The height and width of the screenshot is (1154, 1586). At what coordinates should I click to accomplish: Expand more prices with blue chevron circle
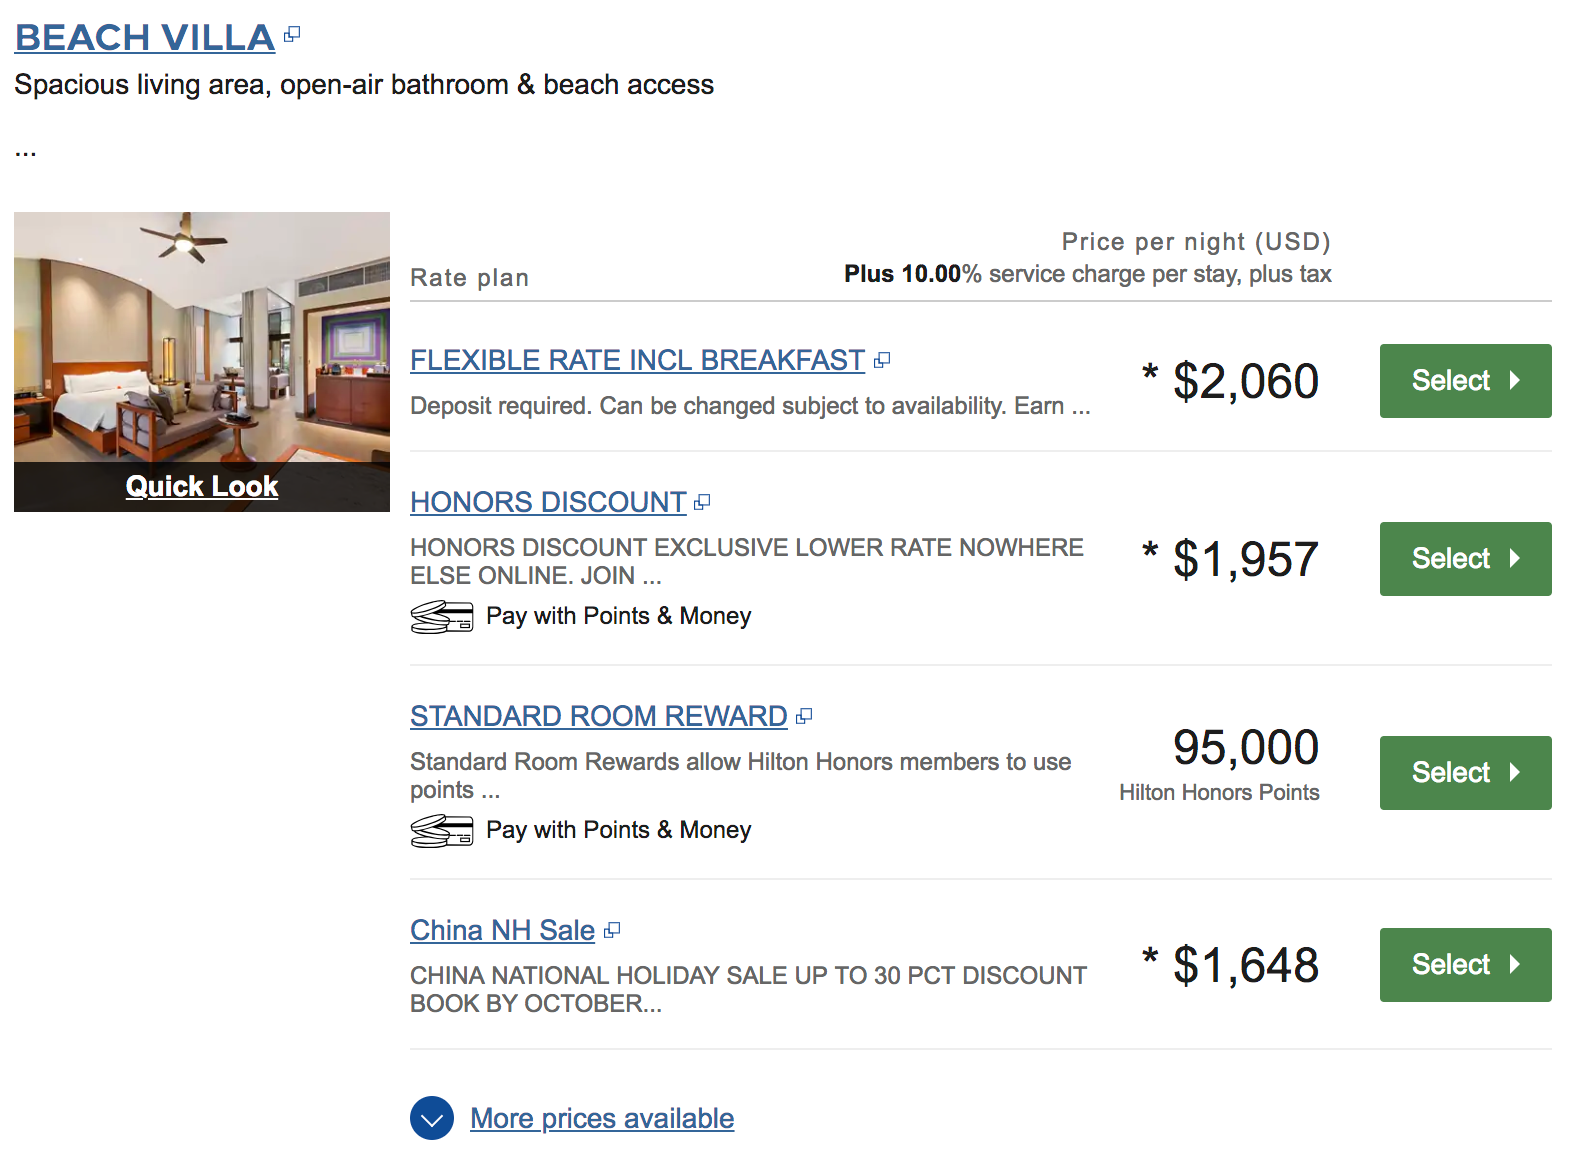point(432,1118)
